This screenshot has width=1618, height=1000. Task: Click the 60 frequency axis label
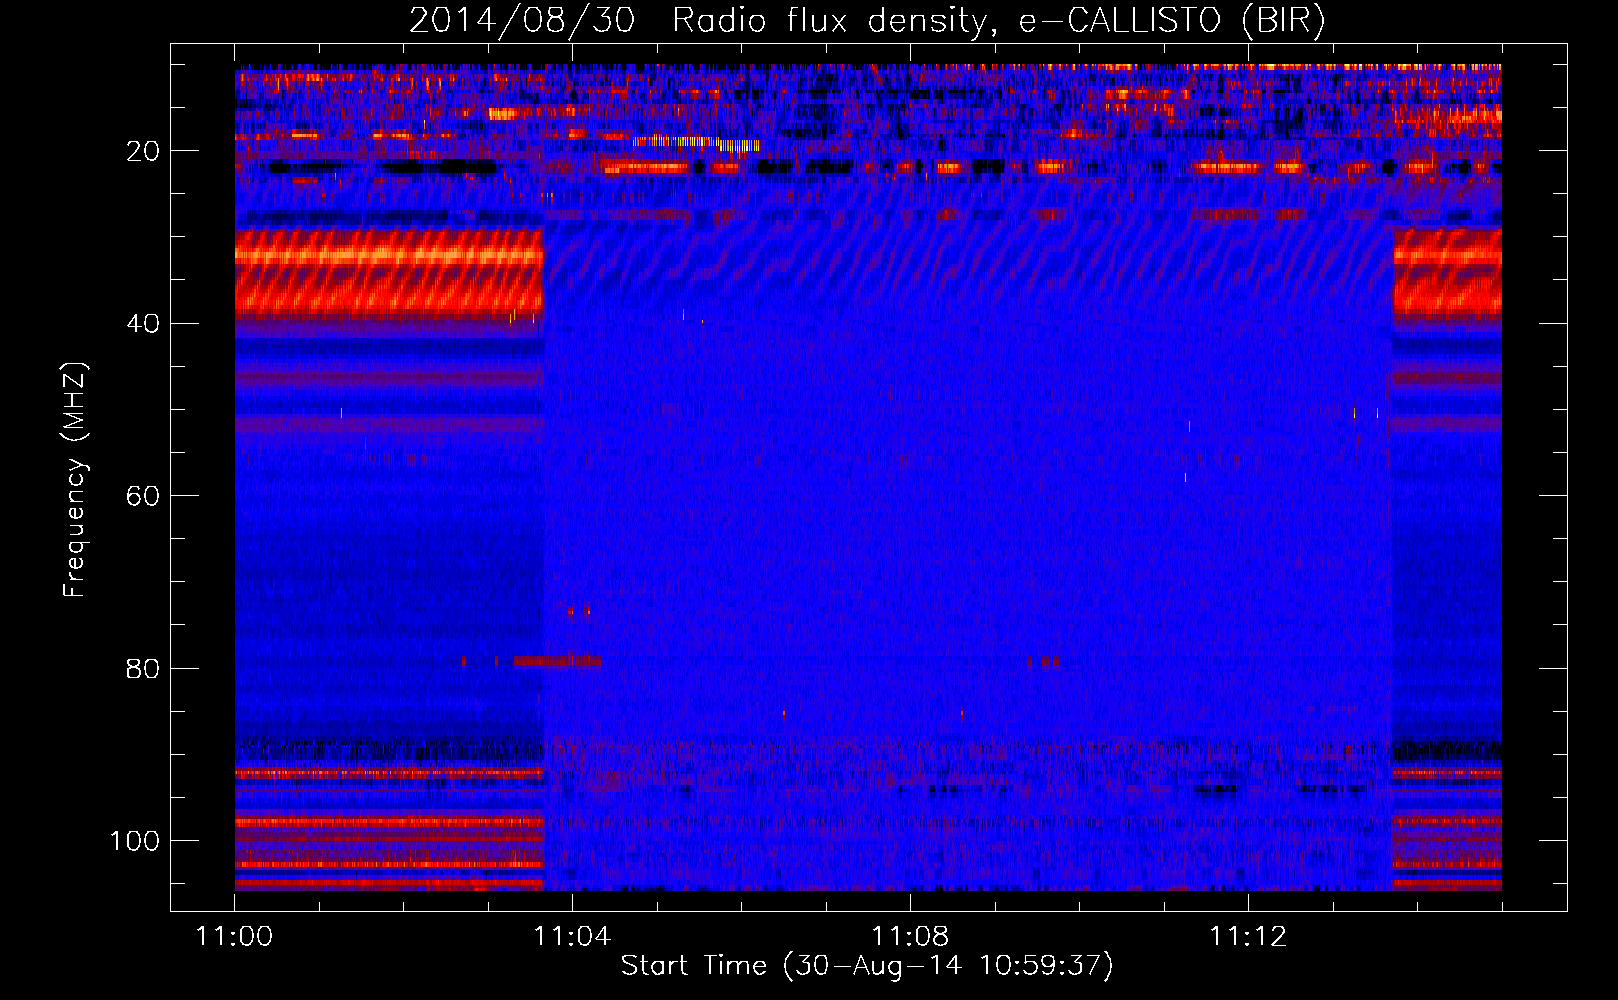pyautogui.click(x=143, y=496)
